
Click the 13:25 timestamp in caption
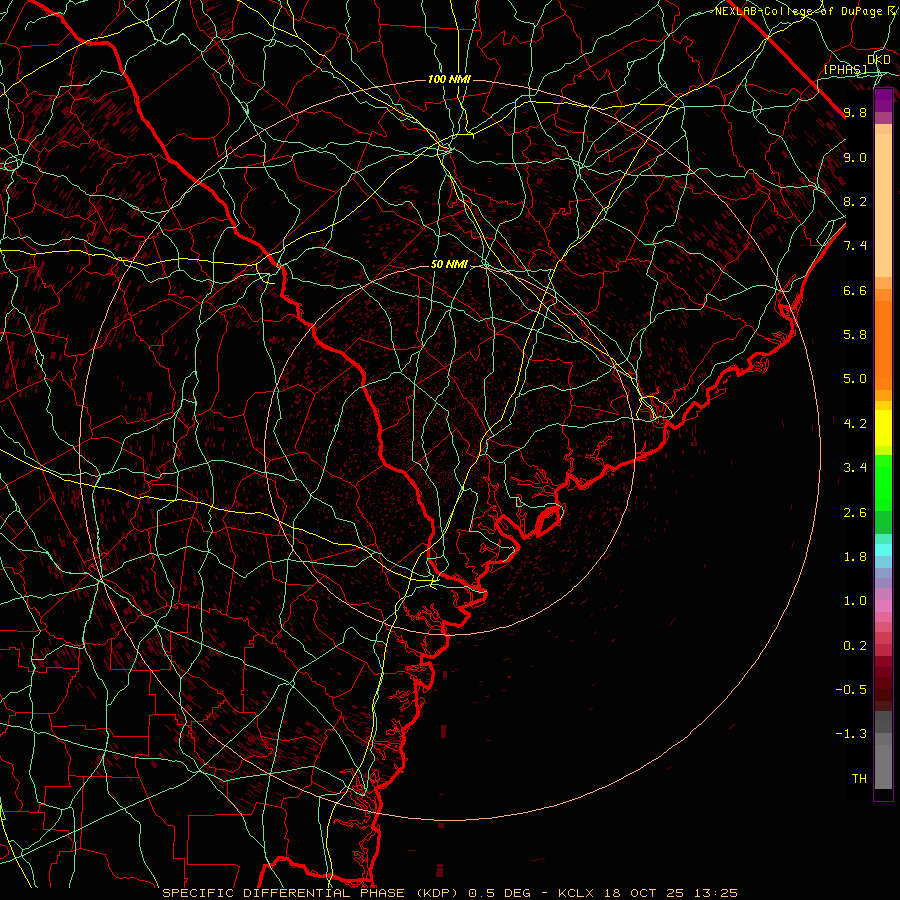pos(715,893)
